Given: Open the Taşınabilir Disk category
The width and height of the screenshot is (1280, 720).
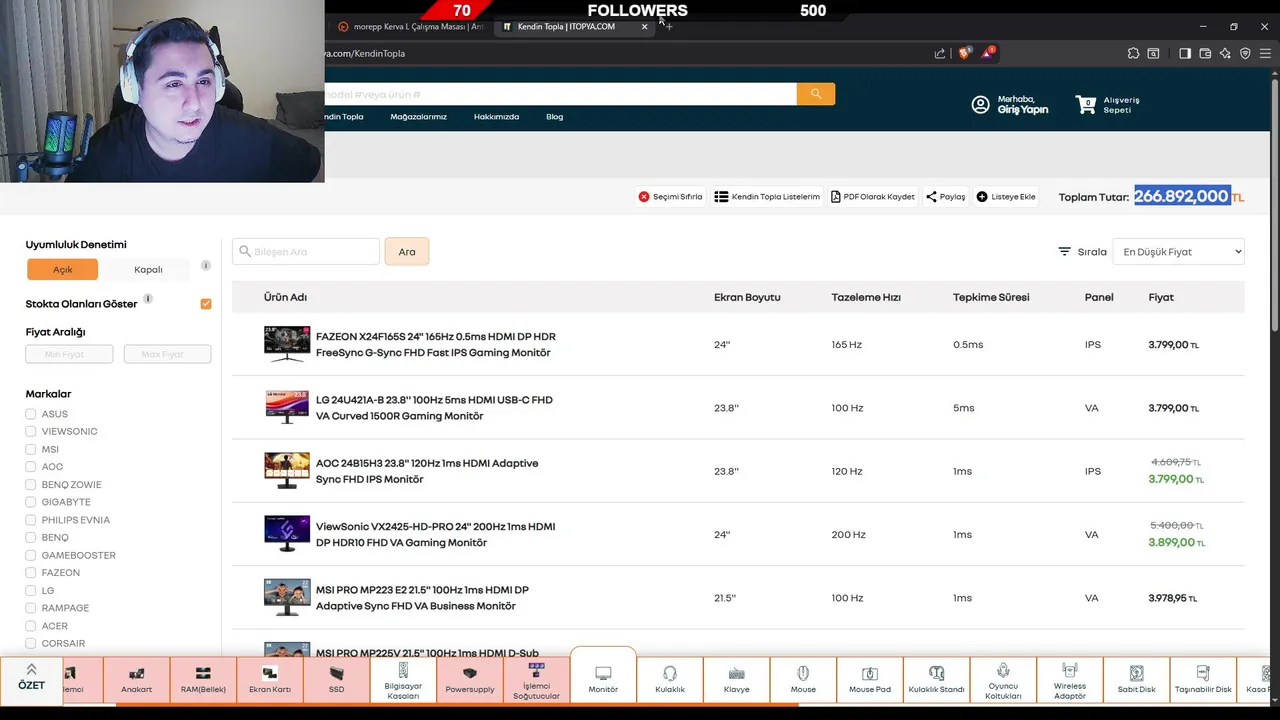Looking at the screenshot, I should (x=1203, y=680).
